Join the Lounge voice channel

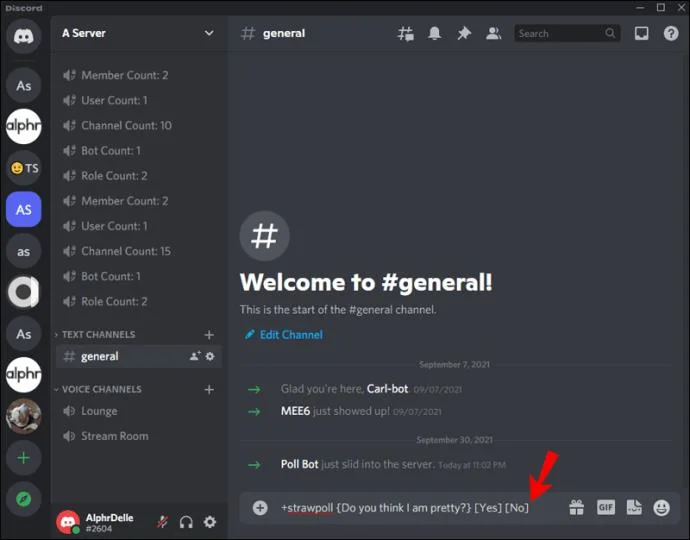139,411
